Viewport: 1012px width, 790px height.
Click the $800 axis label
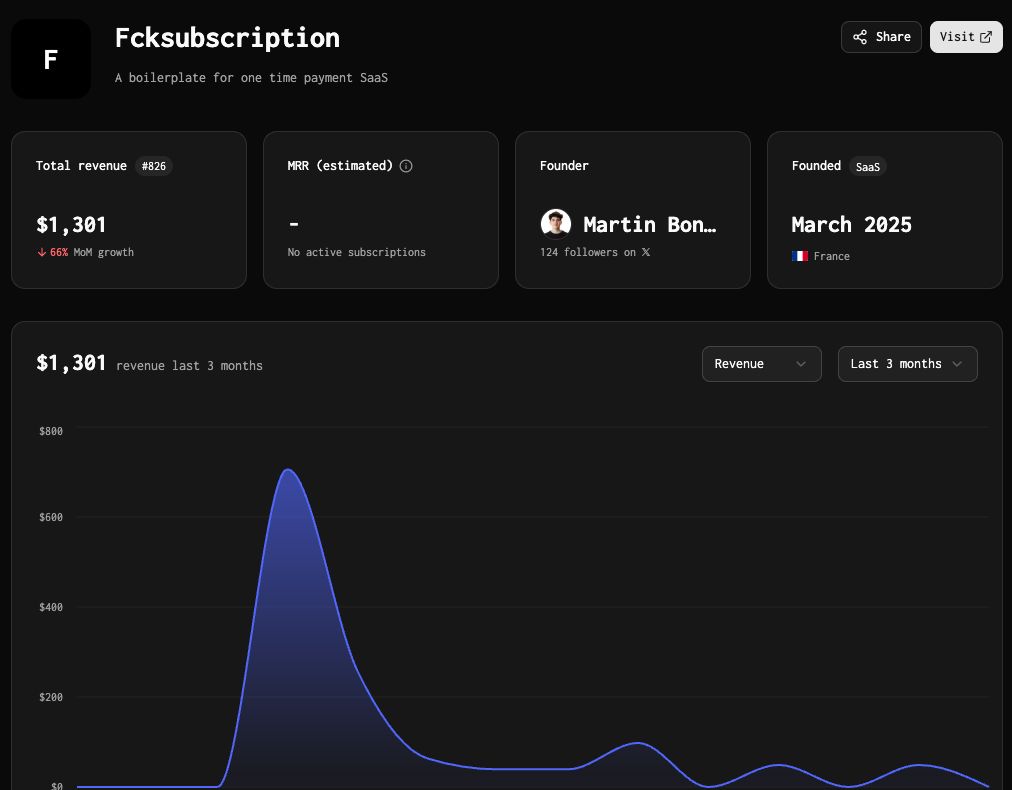point(51,431)
